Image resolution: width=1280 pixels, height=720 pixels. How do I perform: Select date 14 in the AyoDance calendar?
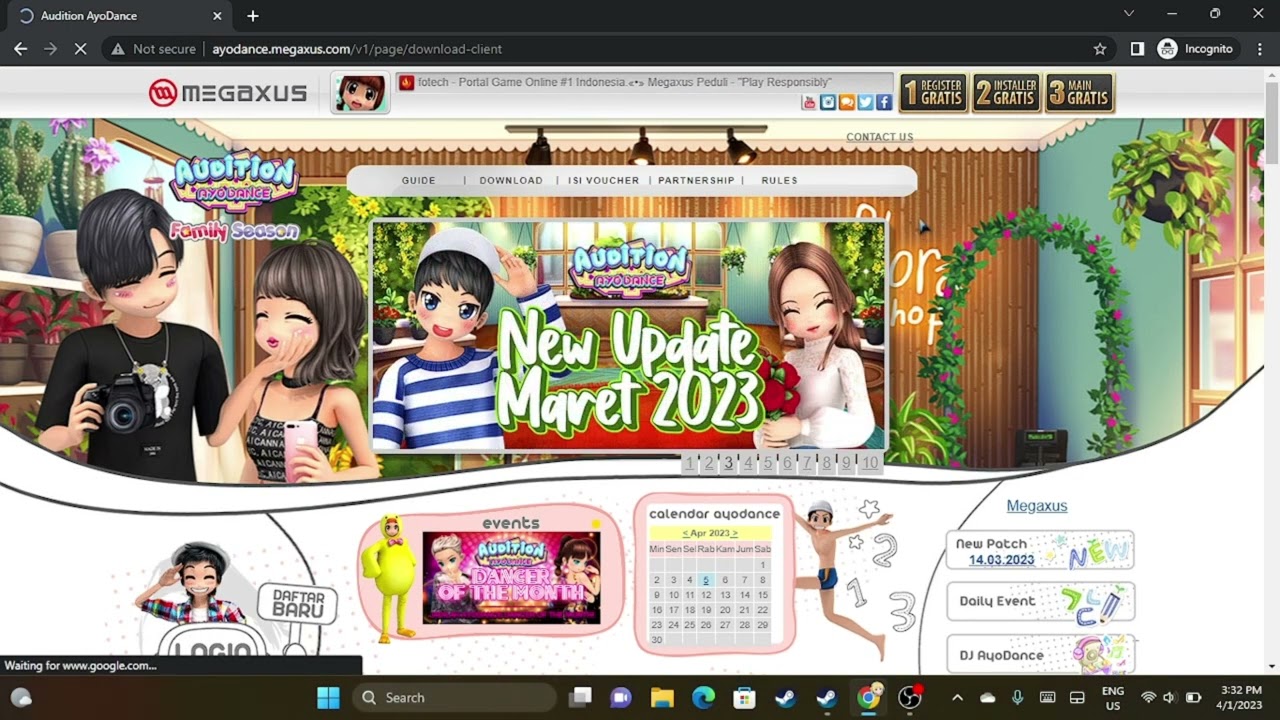tap(743, 595)
